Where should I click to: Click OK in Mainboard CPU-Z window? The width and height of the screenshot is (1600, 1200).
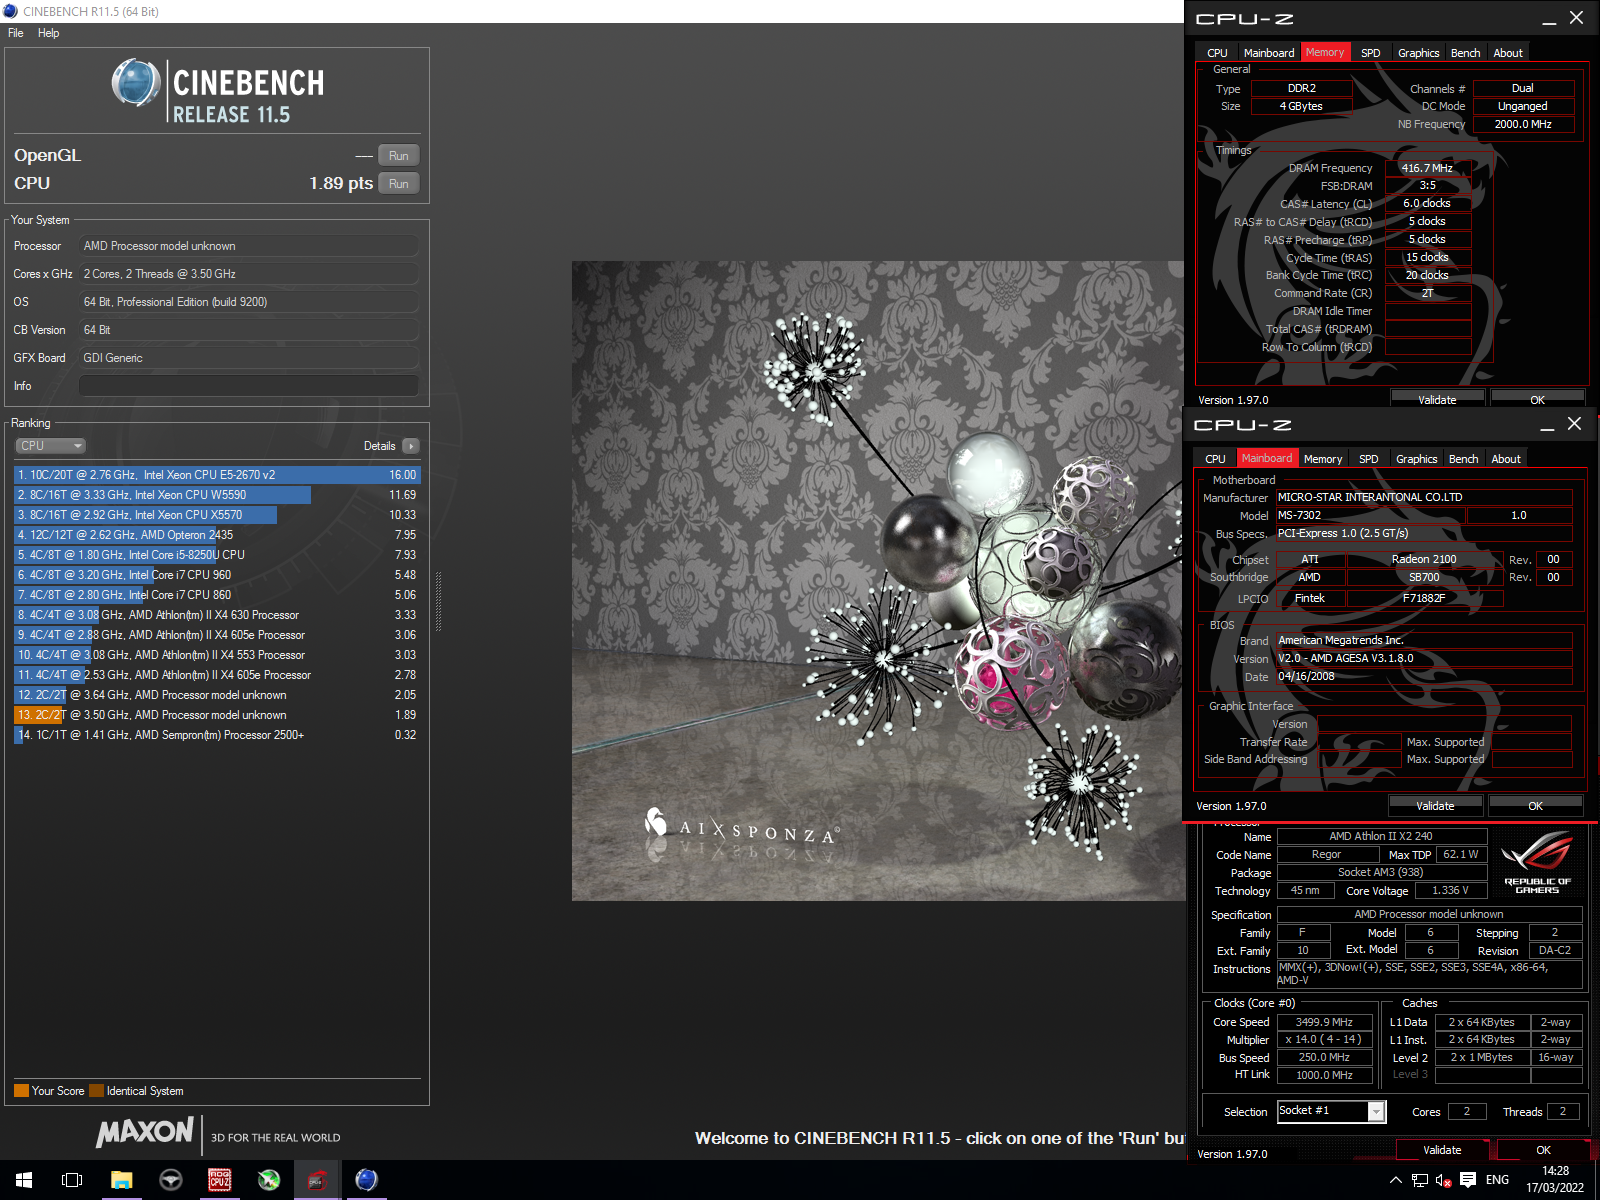click(1536, 805)
